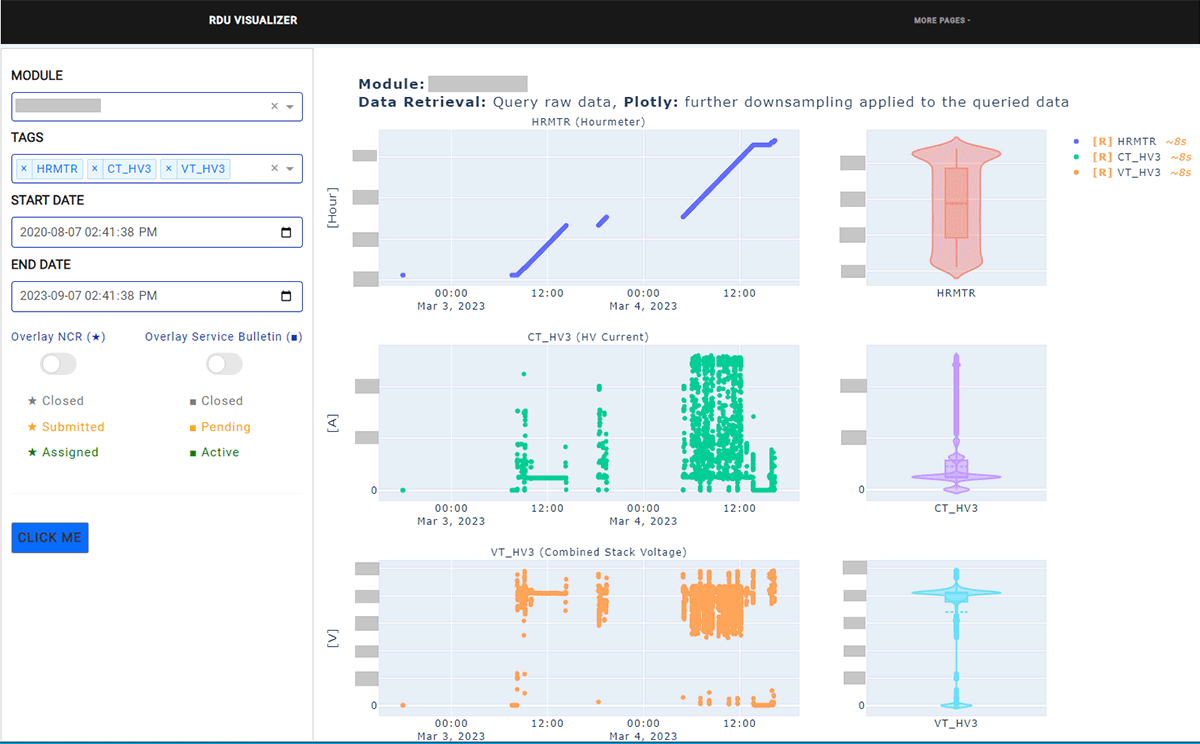
Task: Enable the Overlay NCR switch
Action: tap(58, 364)
